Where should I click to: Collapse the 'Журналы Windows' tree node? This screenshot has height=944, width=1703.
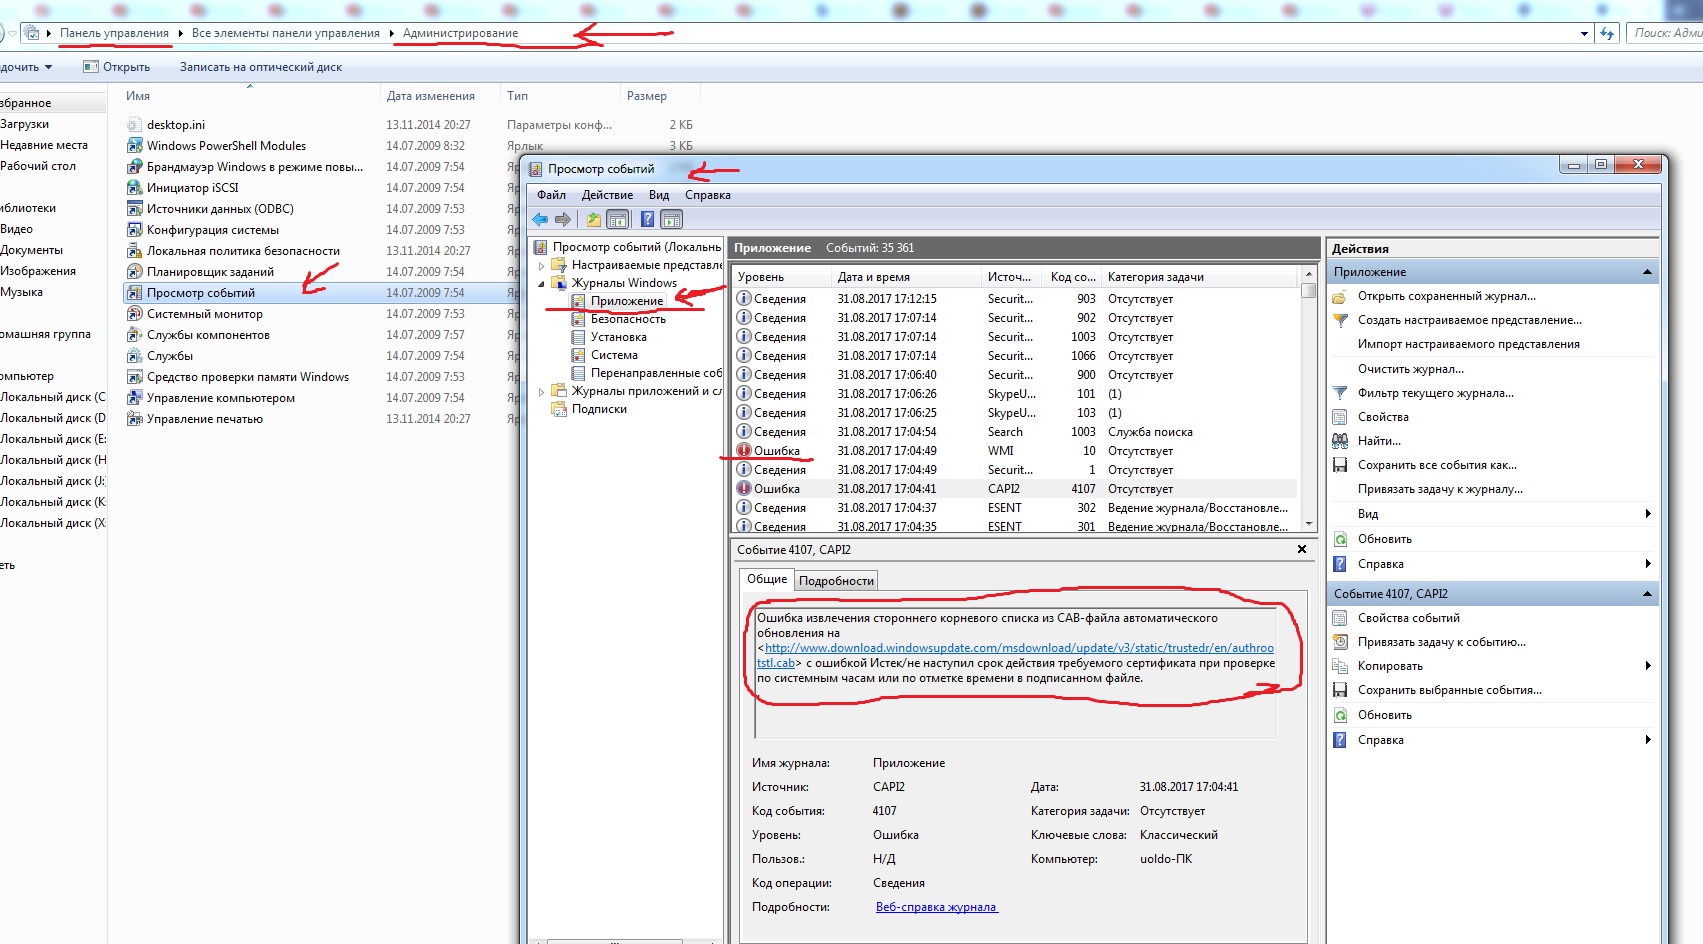542,284
